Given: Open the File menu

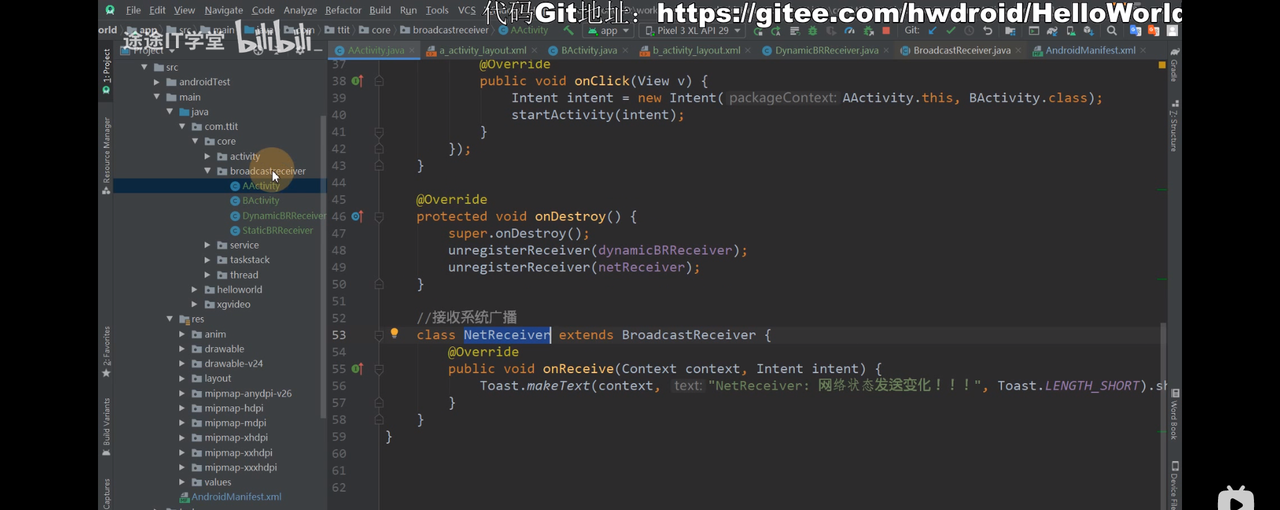Looking at the screenshot, I should coord(133,10).
